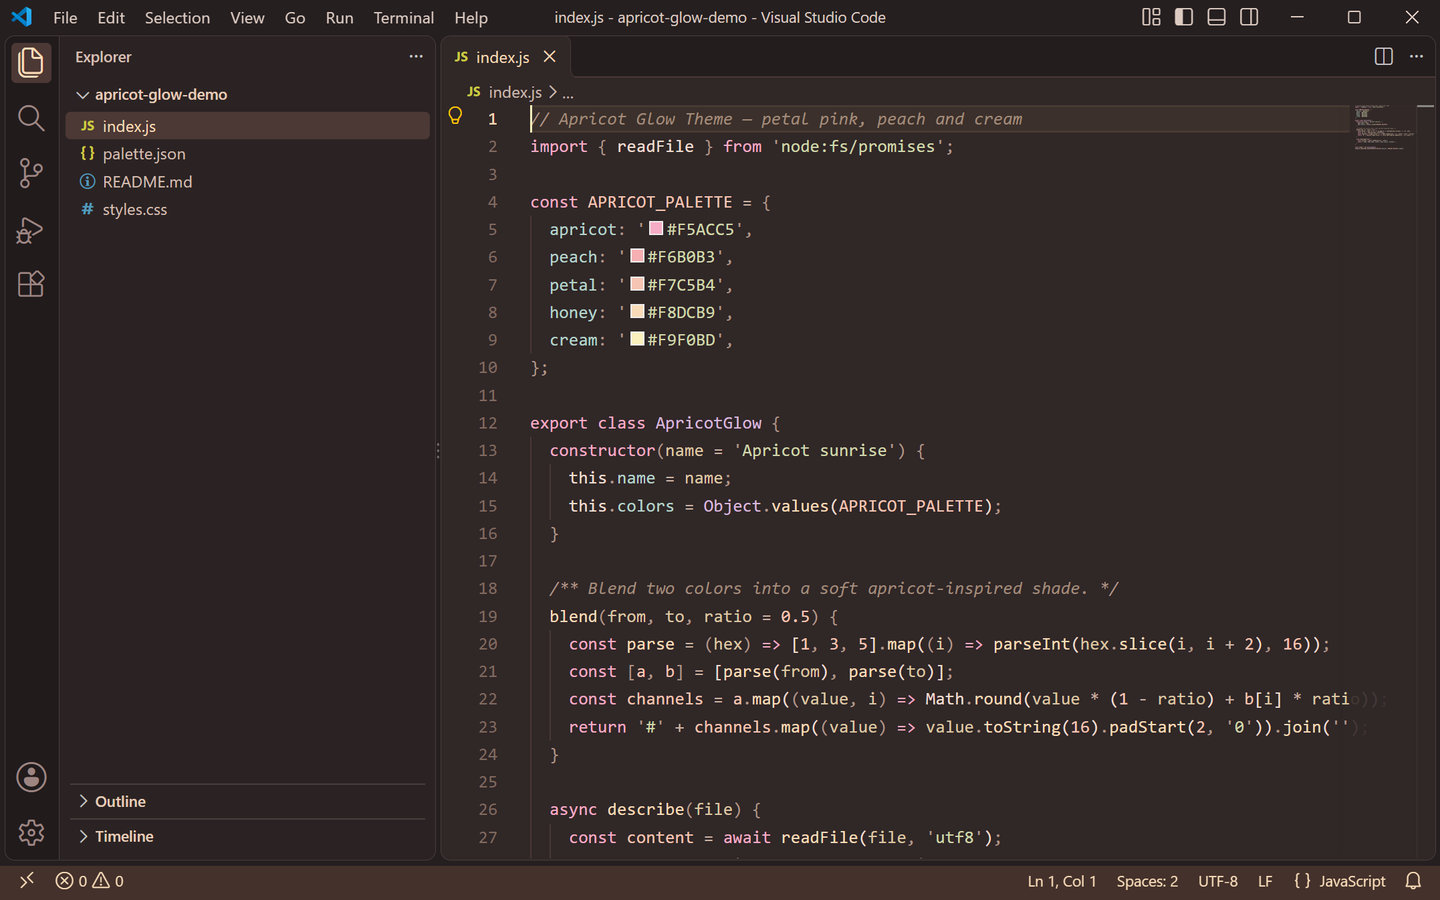Open the Customize Layout control
Viewport: 1440px width, 900px height.
(x=1152, y=17)
